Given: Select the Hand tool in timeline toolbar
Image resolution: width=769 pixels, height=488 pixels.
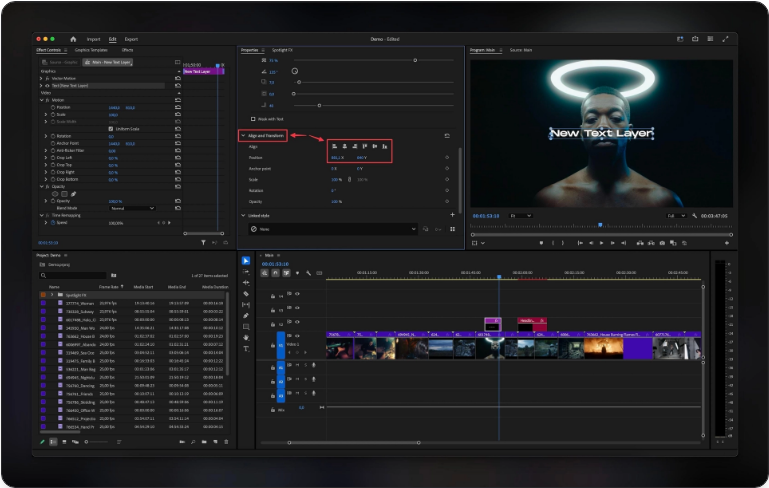Looking at the screenshot, I should click(246, 338).
